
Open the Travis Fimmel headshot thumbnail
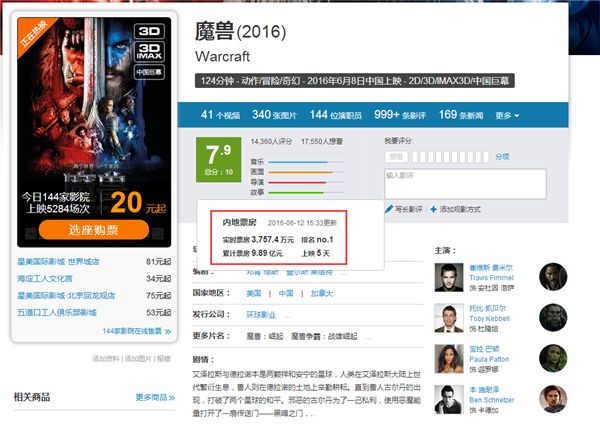[x=449, y=277]
